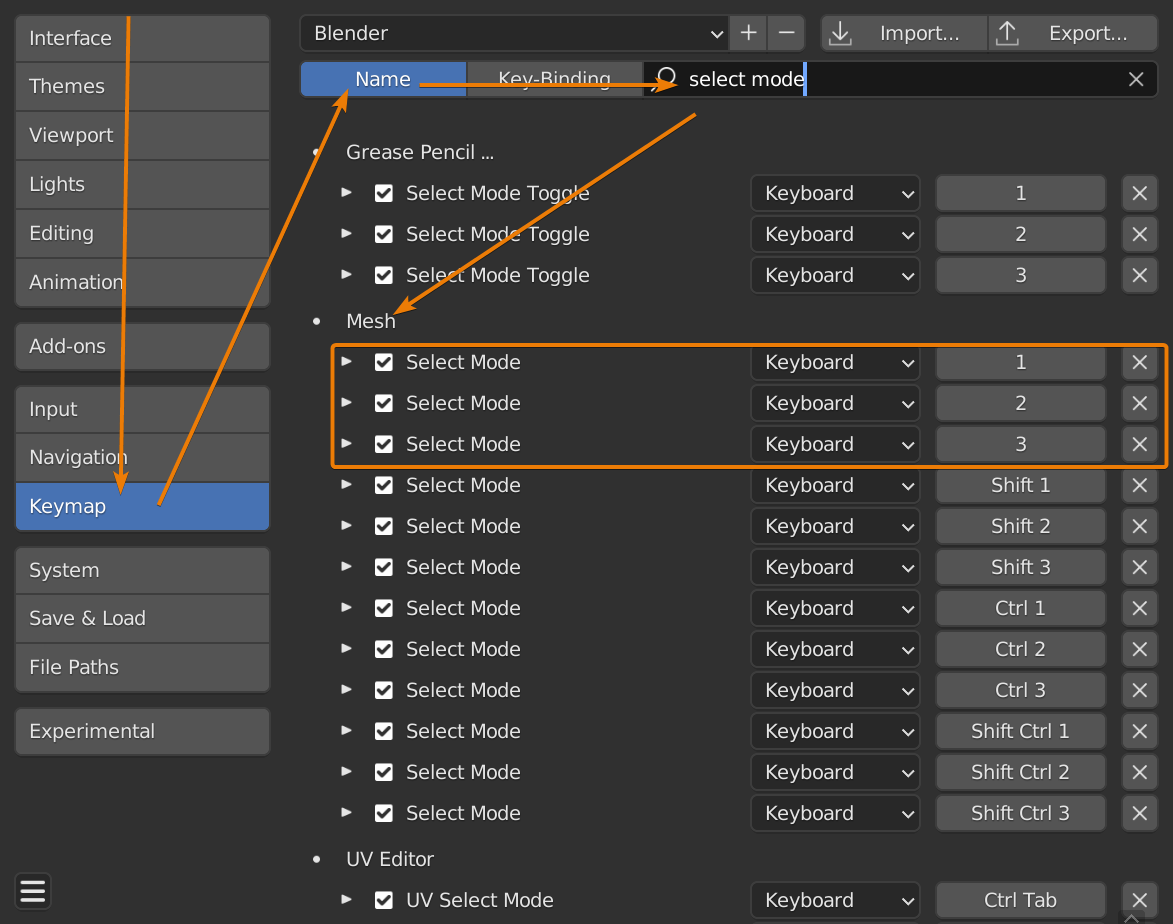Click the minus icon to remove keymap preset
Image resolution: width=1173 pixels, height=924 pixels.
(x=786, y=33)
